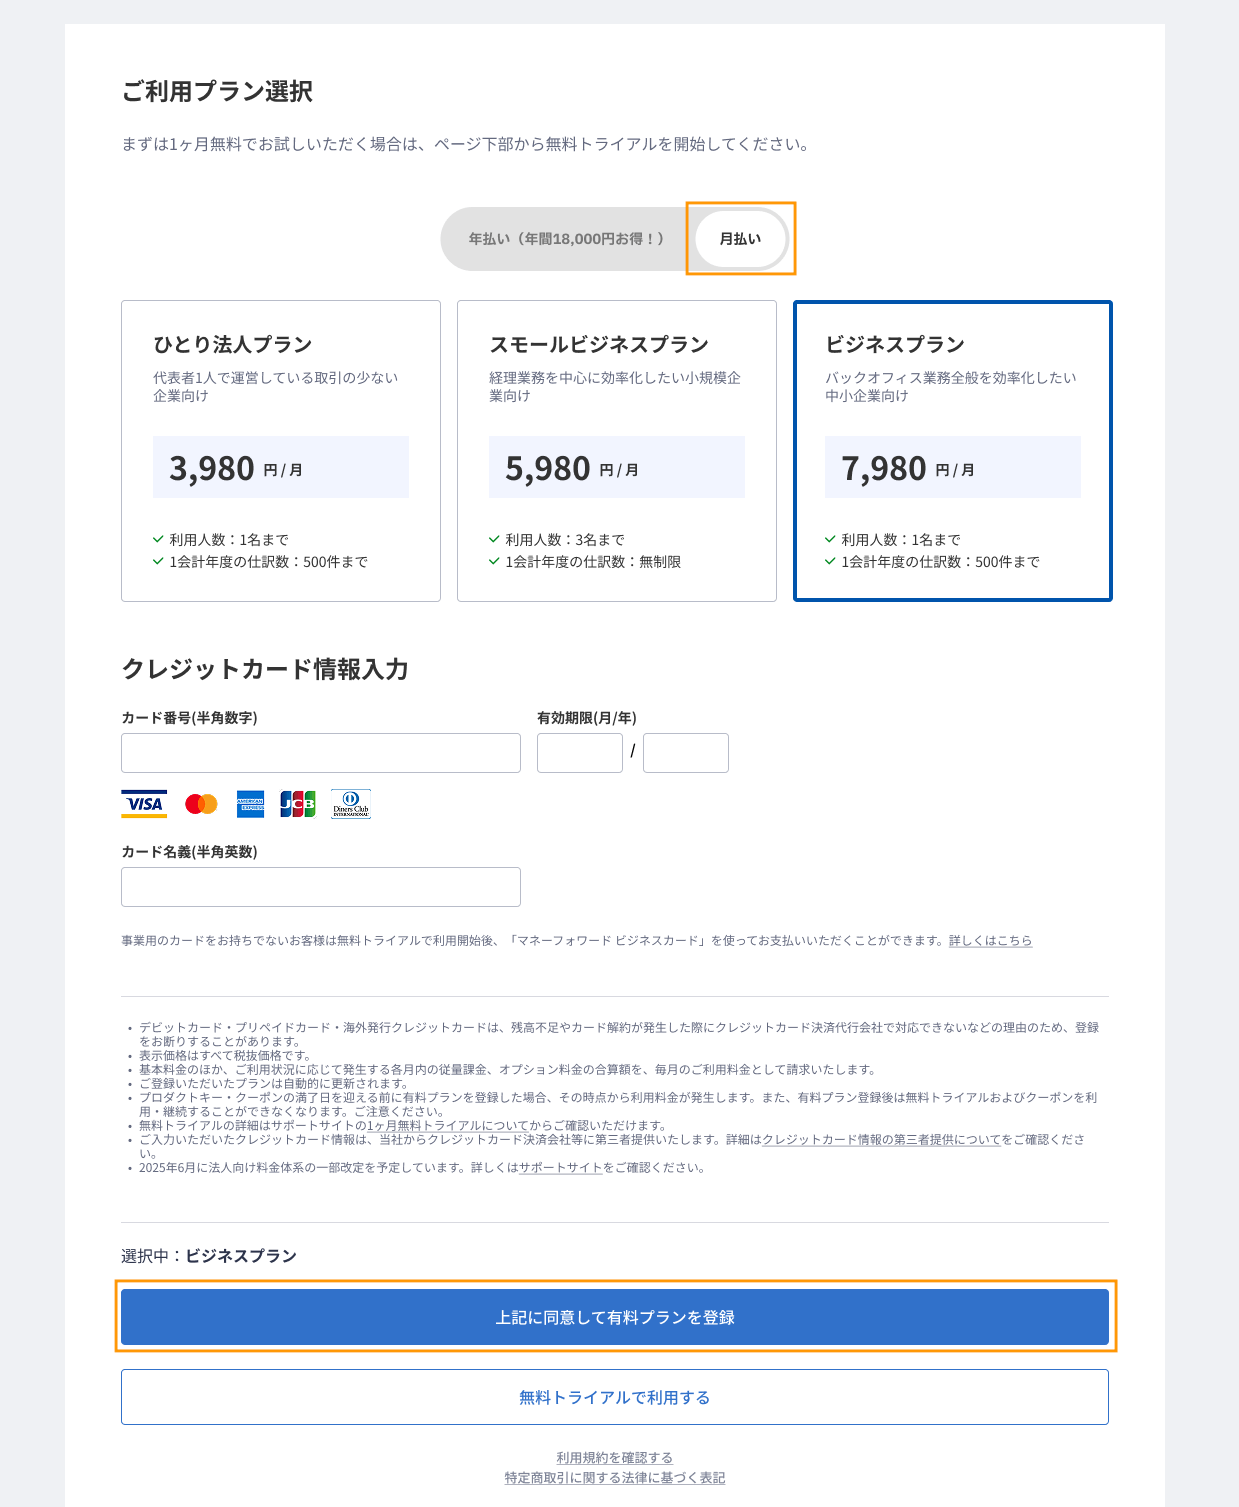Click the Mastercard logo
Image resolution: width=1239 pixels, height=1507 pixels.
pos(201,804)
